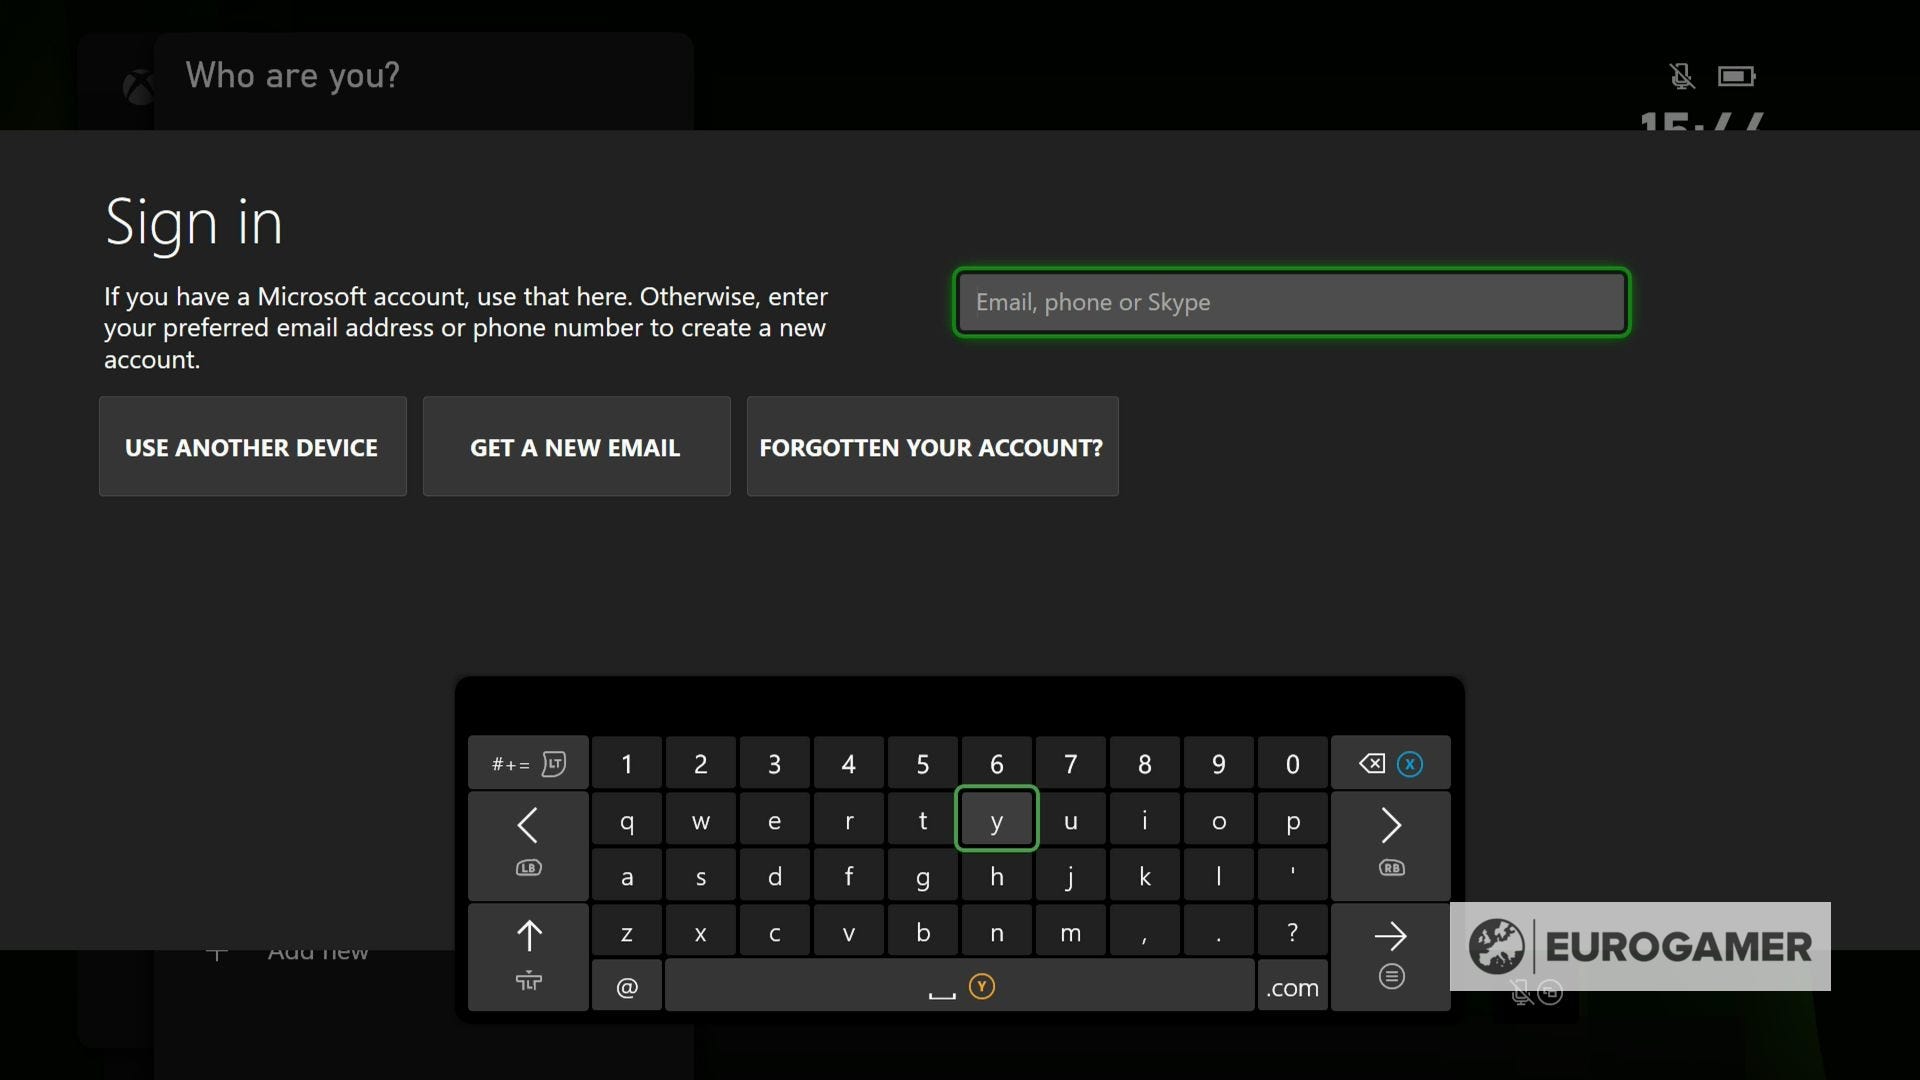This screenshot has width=1920, height=1080.
Task: Click the Email, phone or Skype input field
Action: pyautogui.click(x=1290, y=302)
